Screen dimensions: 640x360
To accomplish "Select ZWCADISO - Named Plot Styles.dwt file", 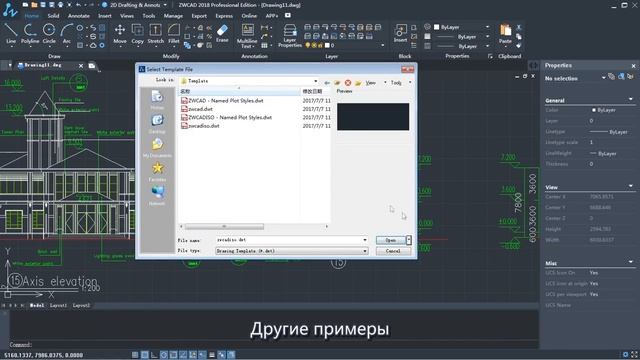I will 227,117.
